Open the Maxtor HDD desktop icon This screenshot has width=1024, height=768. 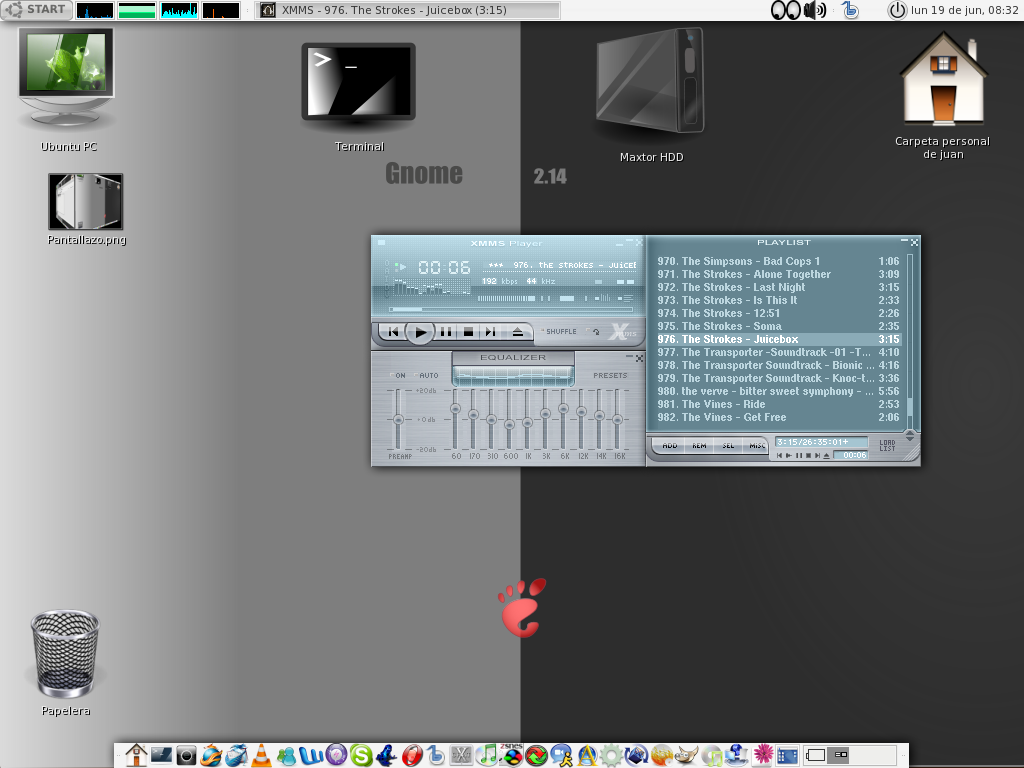[651, 95]
